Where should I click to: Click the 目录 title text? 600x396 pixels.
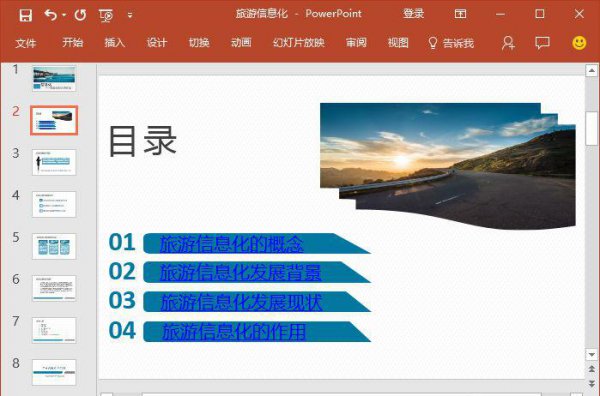(143, 141)
